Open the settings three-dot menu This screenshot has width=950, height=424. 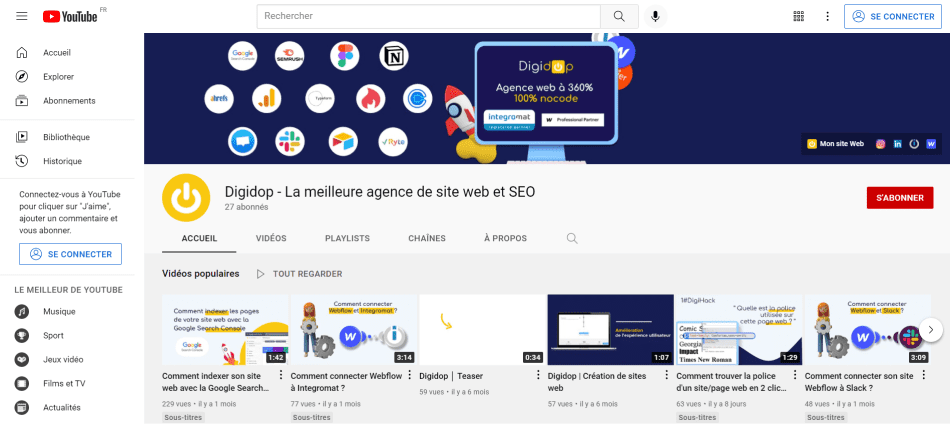(x=828, y=16)
